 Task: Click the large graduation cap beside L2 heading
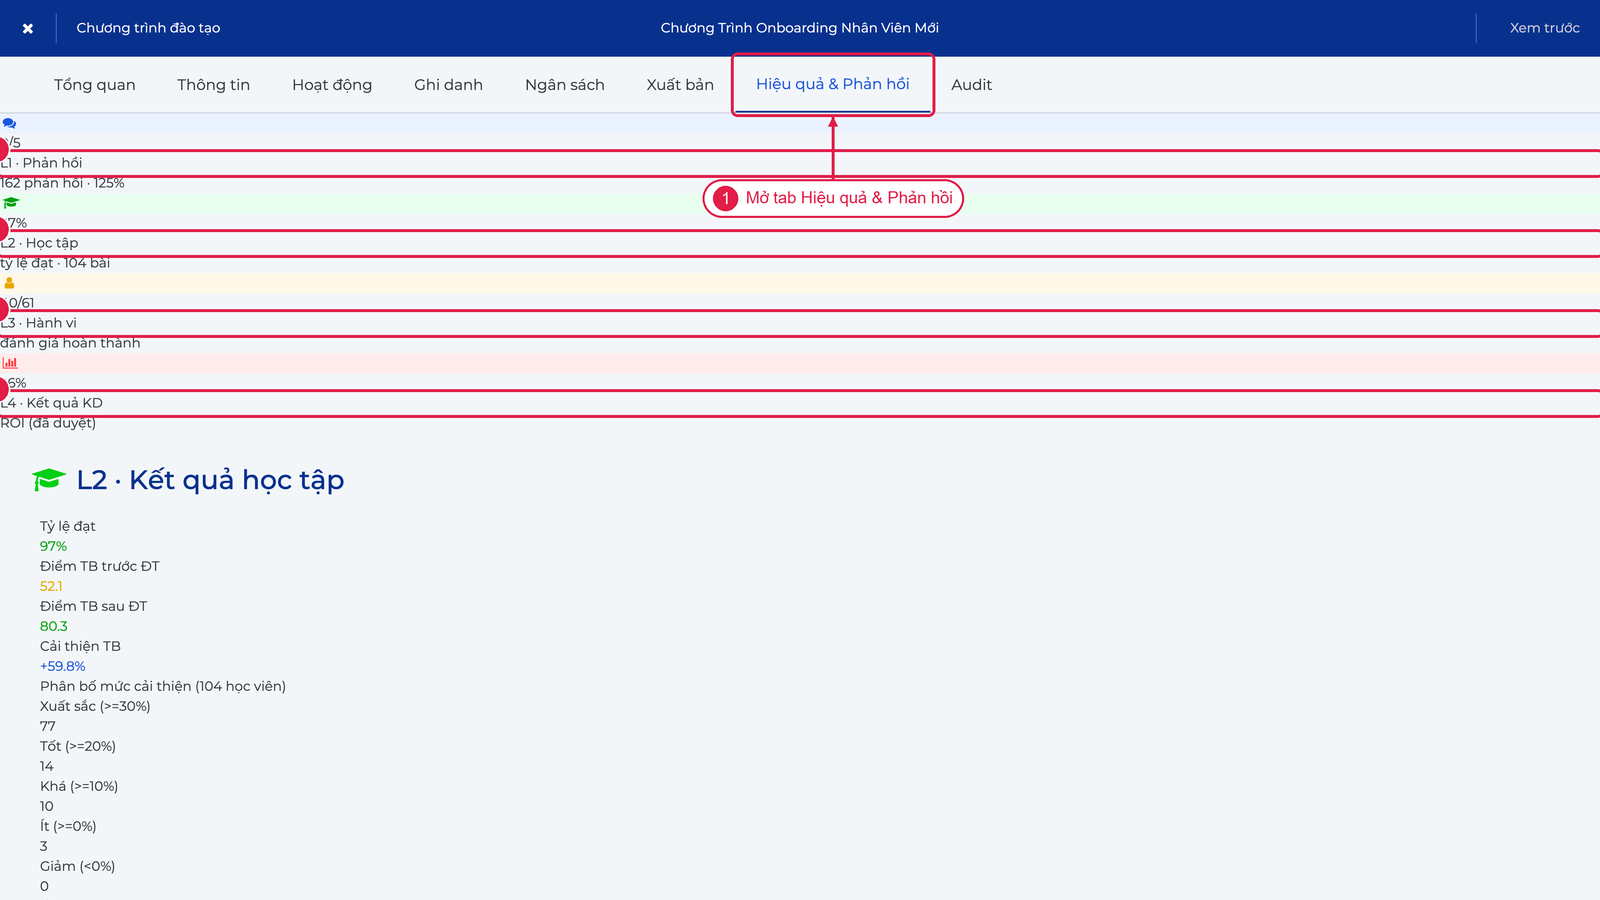[49, 480]
